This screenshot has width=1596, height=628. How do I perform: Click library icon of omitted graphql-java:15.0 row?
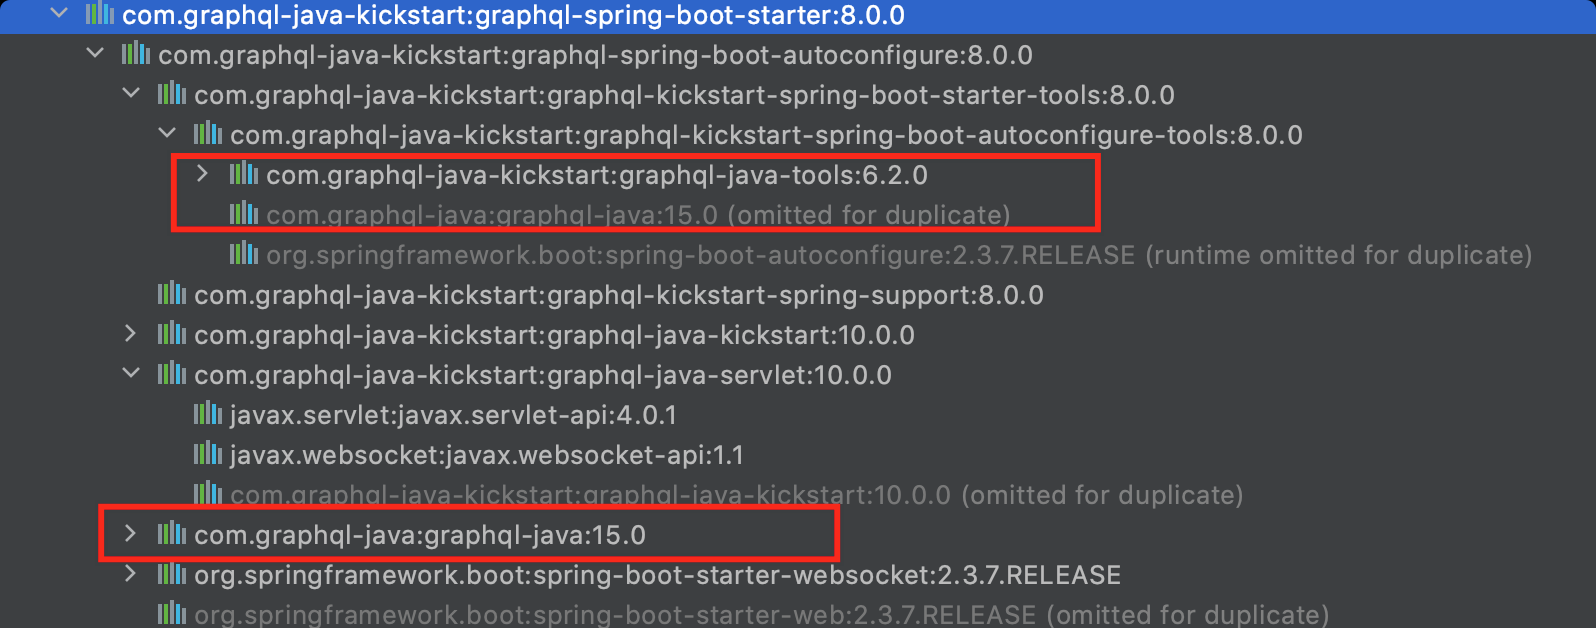(244, 214)
